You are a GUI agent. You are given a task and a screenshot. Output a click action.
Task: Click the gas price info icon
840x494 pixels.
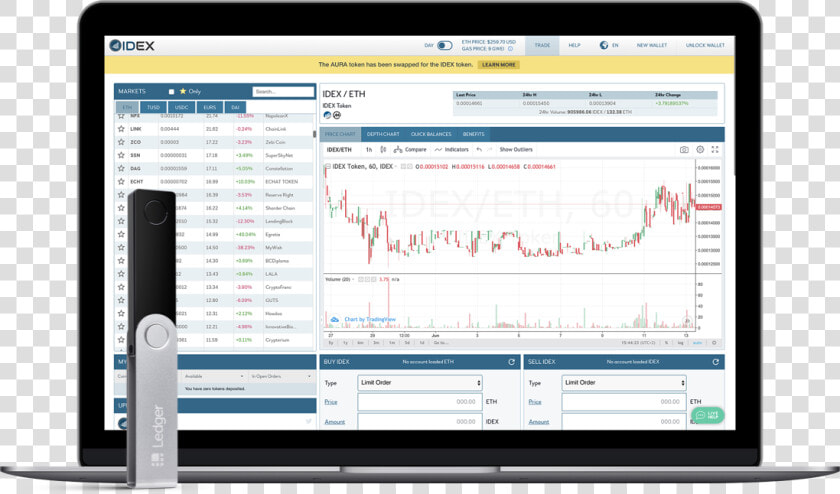tap(510, 49)
